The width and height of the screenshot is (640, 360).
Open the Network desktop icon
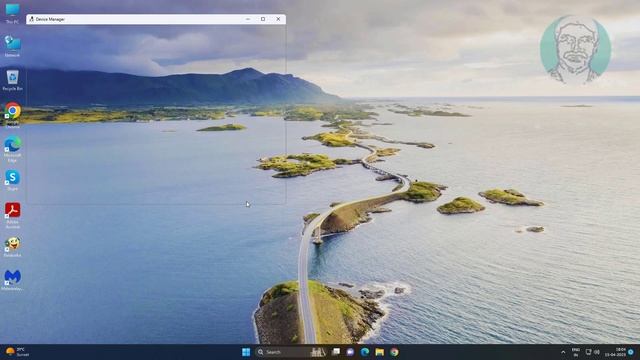12,45
